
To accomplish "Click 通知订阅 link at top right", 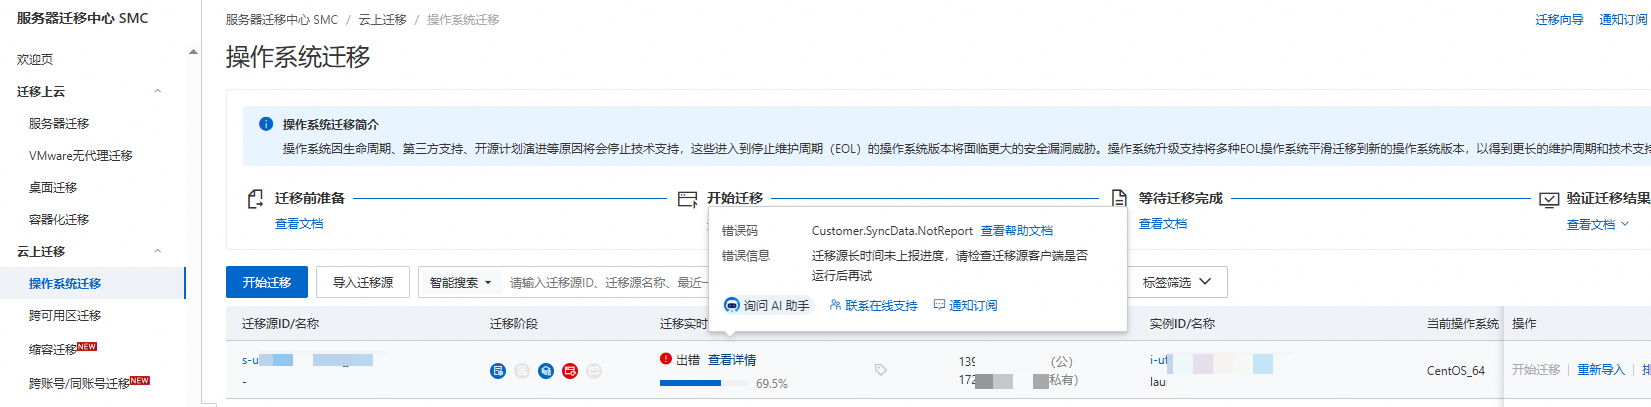I will tap(1623, 19).
